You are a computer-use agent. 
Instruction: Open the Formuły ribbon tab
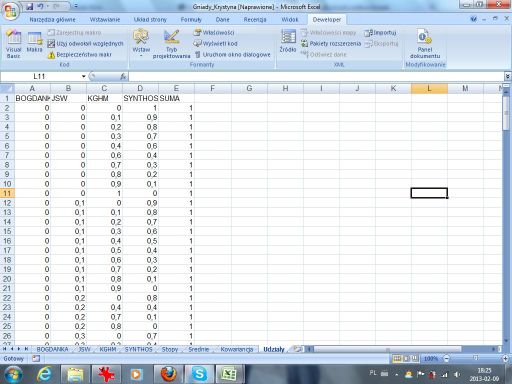(x=191, y=20)
